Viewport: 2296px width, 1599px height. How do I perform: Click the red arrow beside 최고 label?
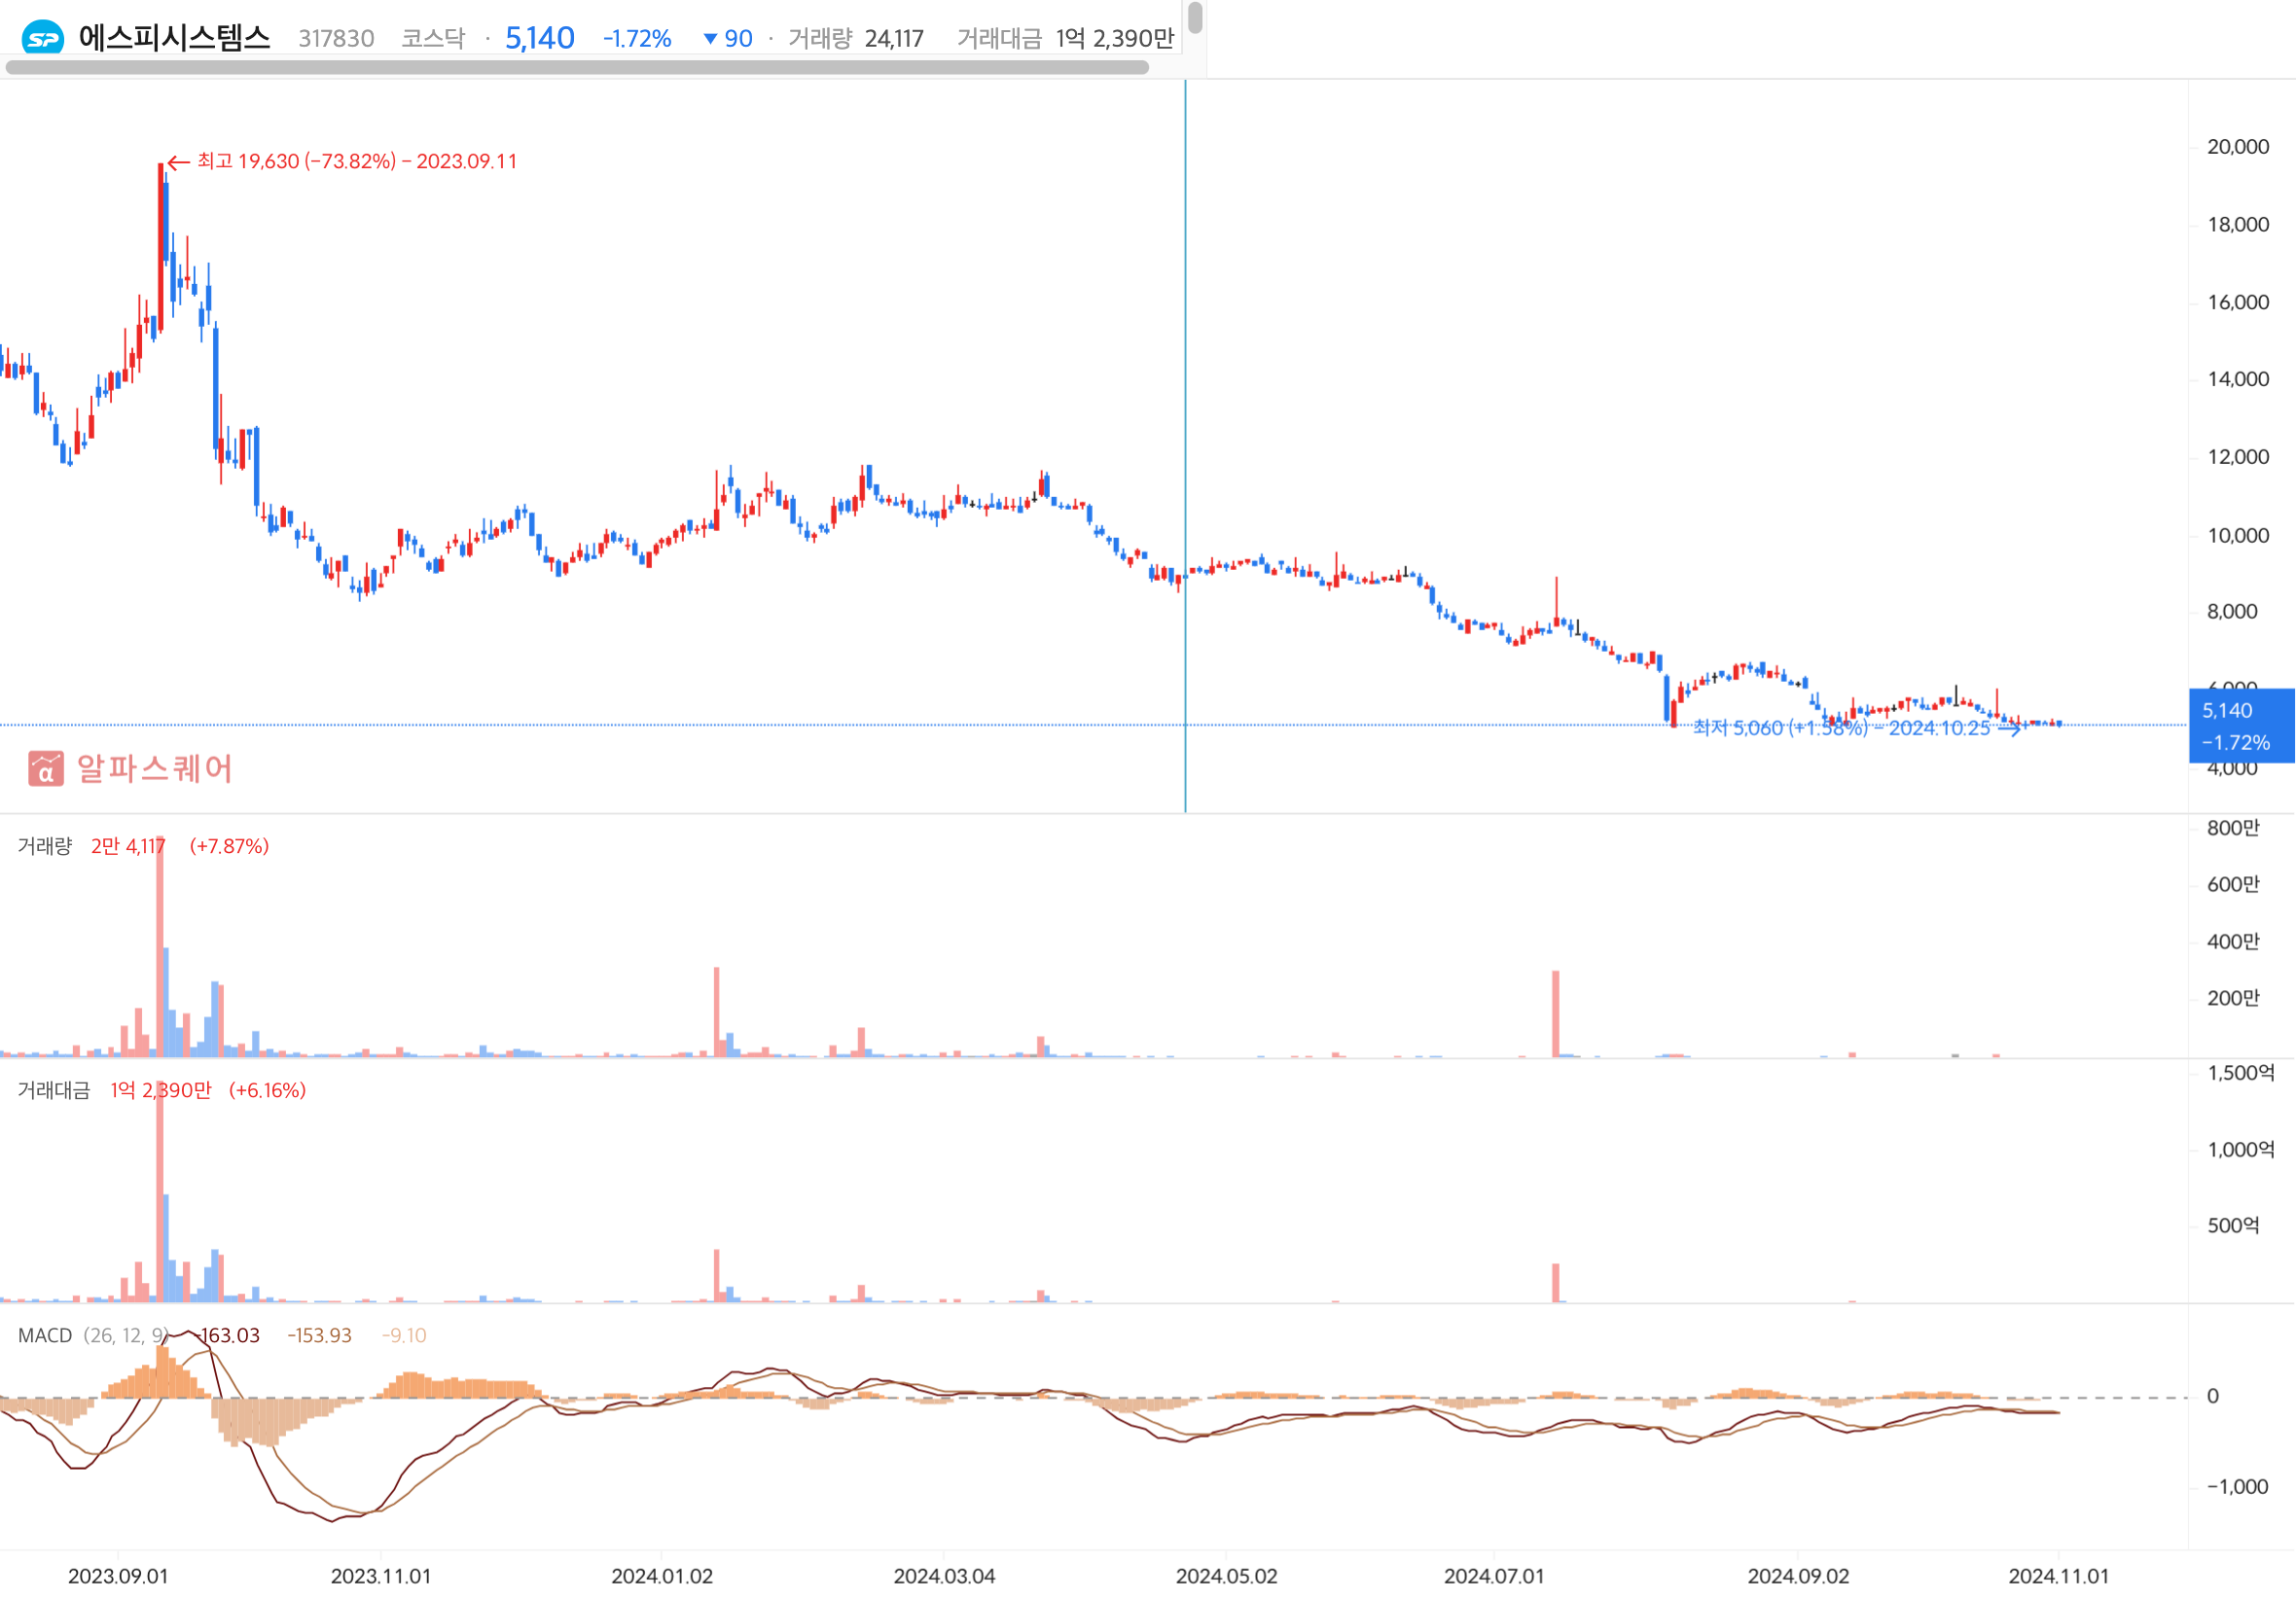coord(179,162)
